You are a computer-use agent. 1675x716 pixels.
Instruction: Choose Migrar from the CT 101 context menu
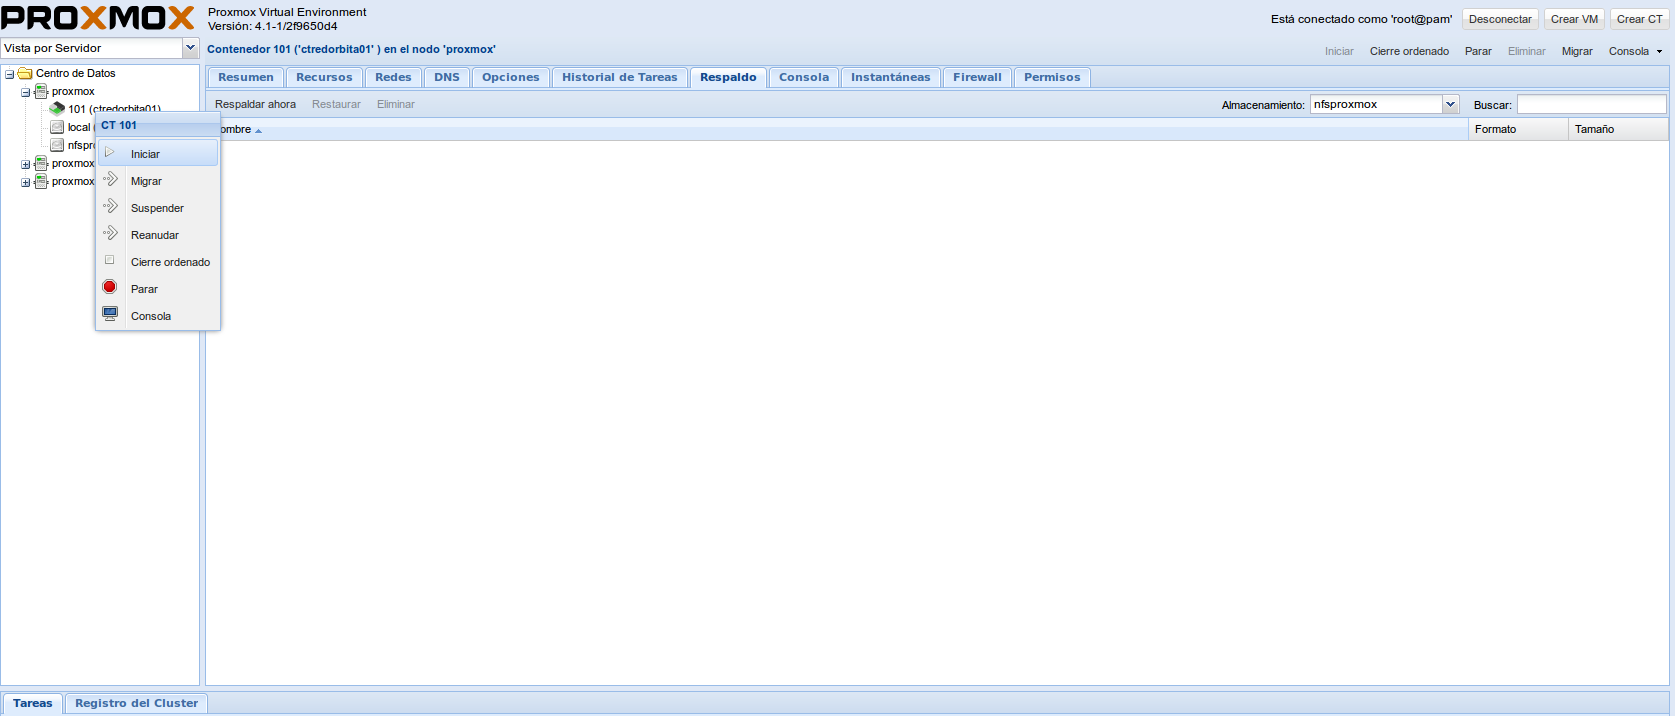click(146, 181)
